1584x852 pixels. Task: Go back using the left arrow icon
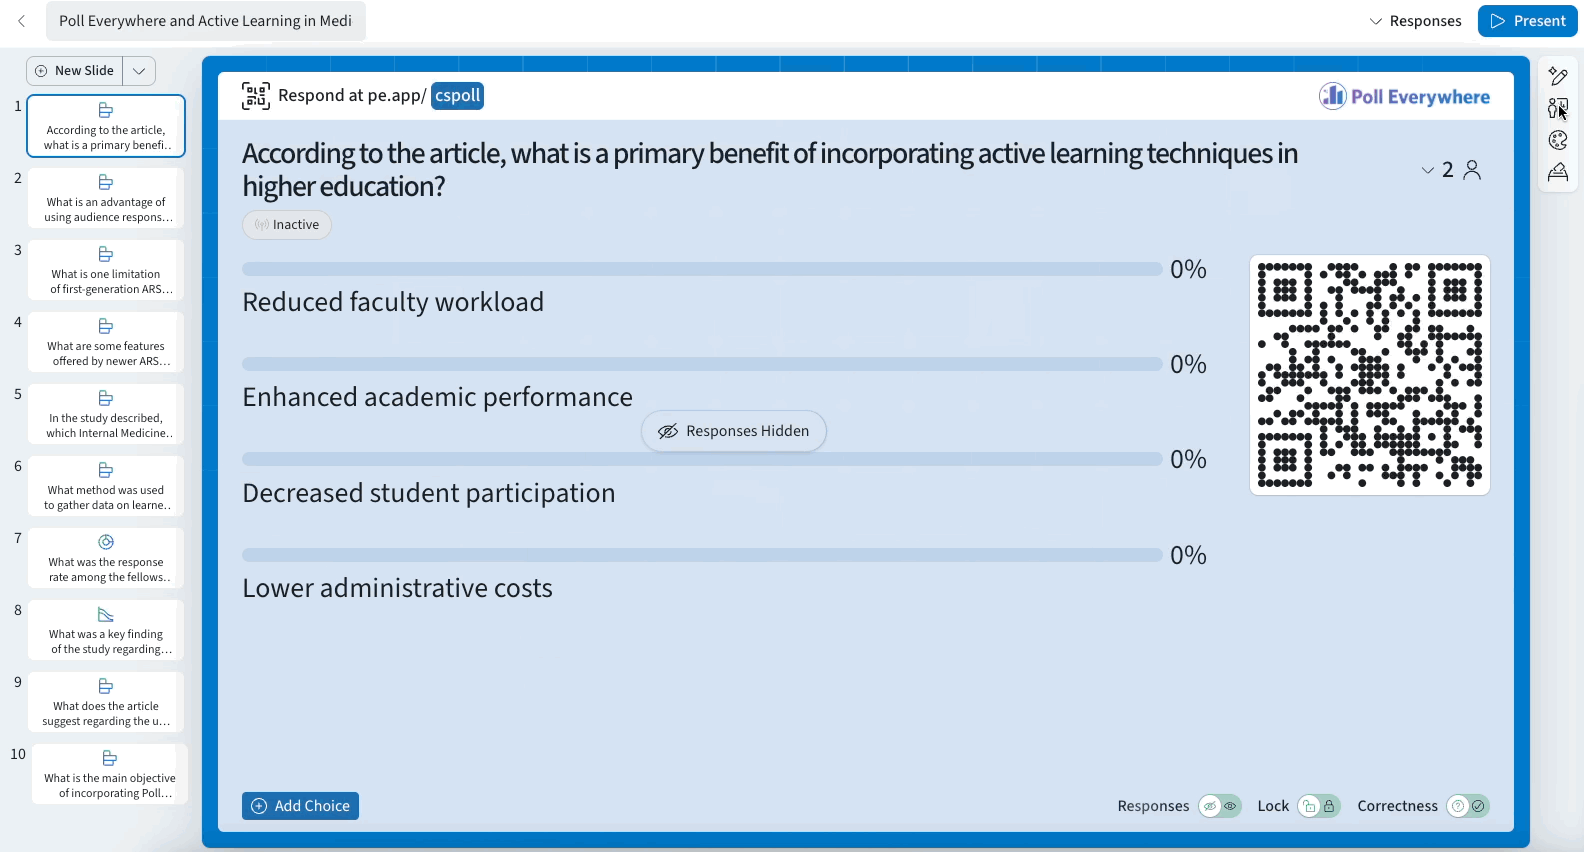coord(21,21)
